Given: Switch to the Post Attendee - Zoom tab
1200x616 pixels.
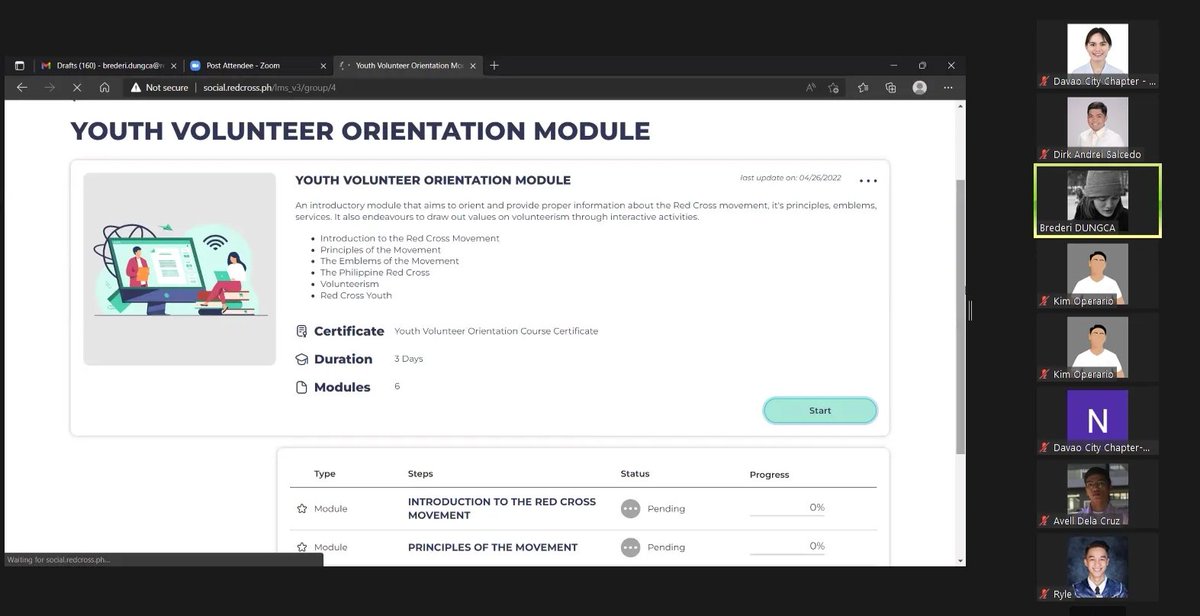Looking at the screenshot, I should [258, 66].
